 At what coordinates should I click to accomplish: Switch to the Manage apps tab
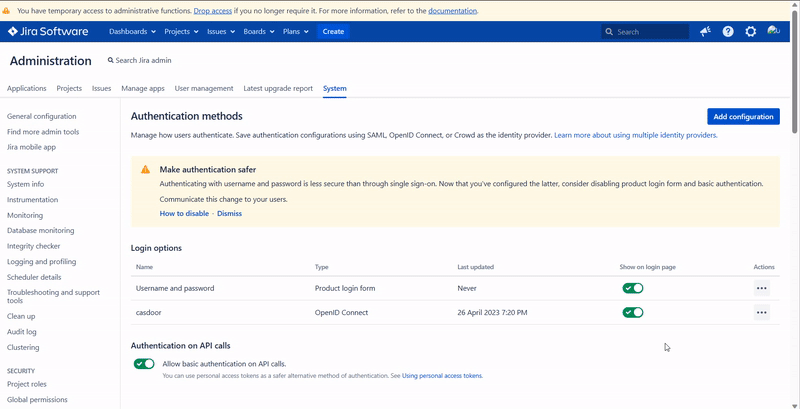[143, 88]
